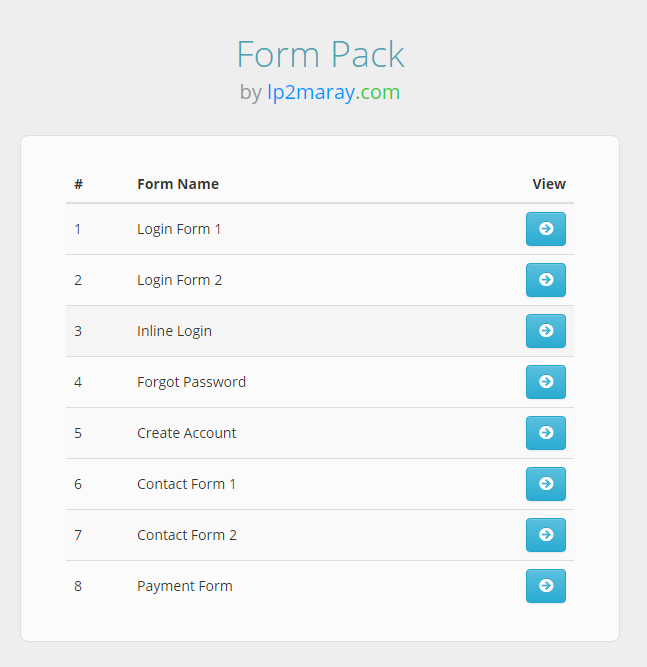This screenshot has height=667, width=647.
Task: Click the Forgot Password row label
Action: [x=191, y=382]
